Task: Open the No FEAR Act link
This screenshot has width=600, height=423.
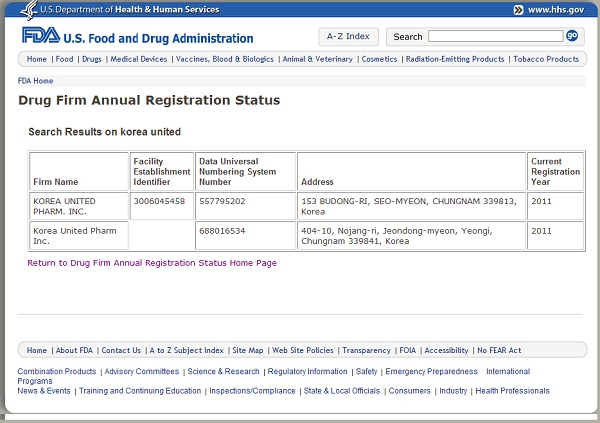Action: click(499, 350)
